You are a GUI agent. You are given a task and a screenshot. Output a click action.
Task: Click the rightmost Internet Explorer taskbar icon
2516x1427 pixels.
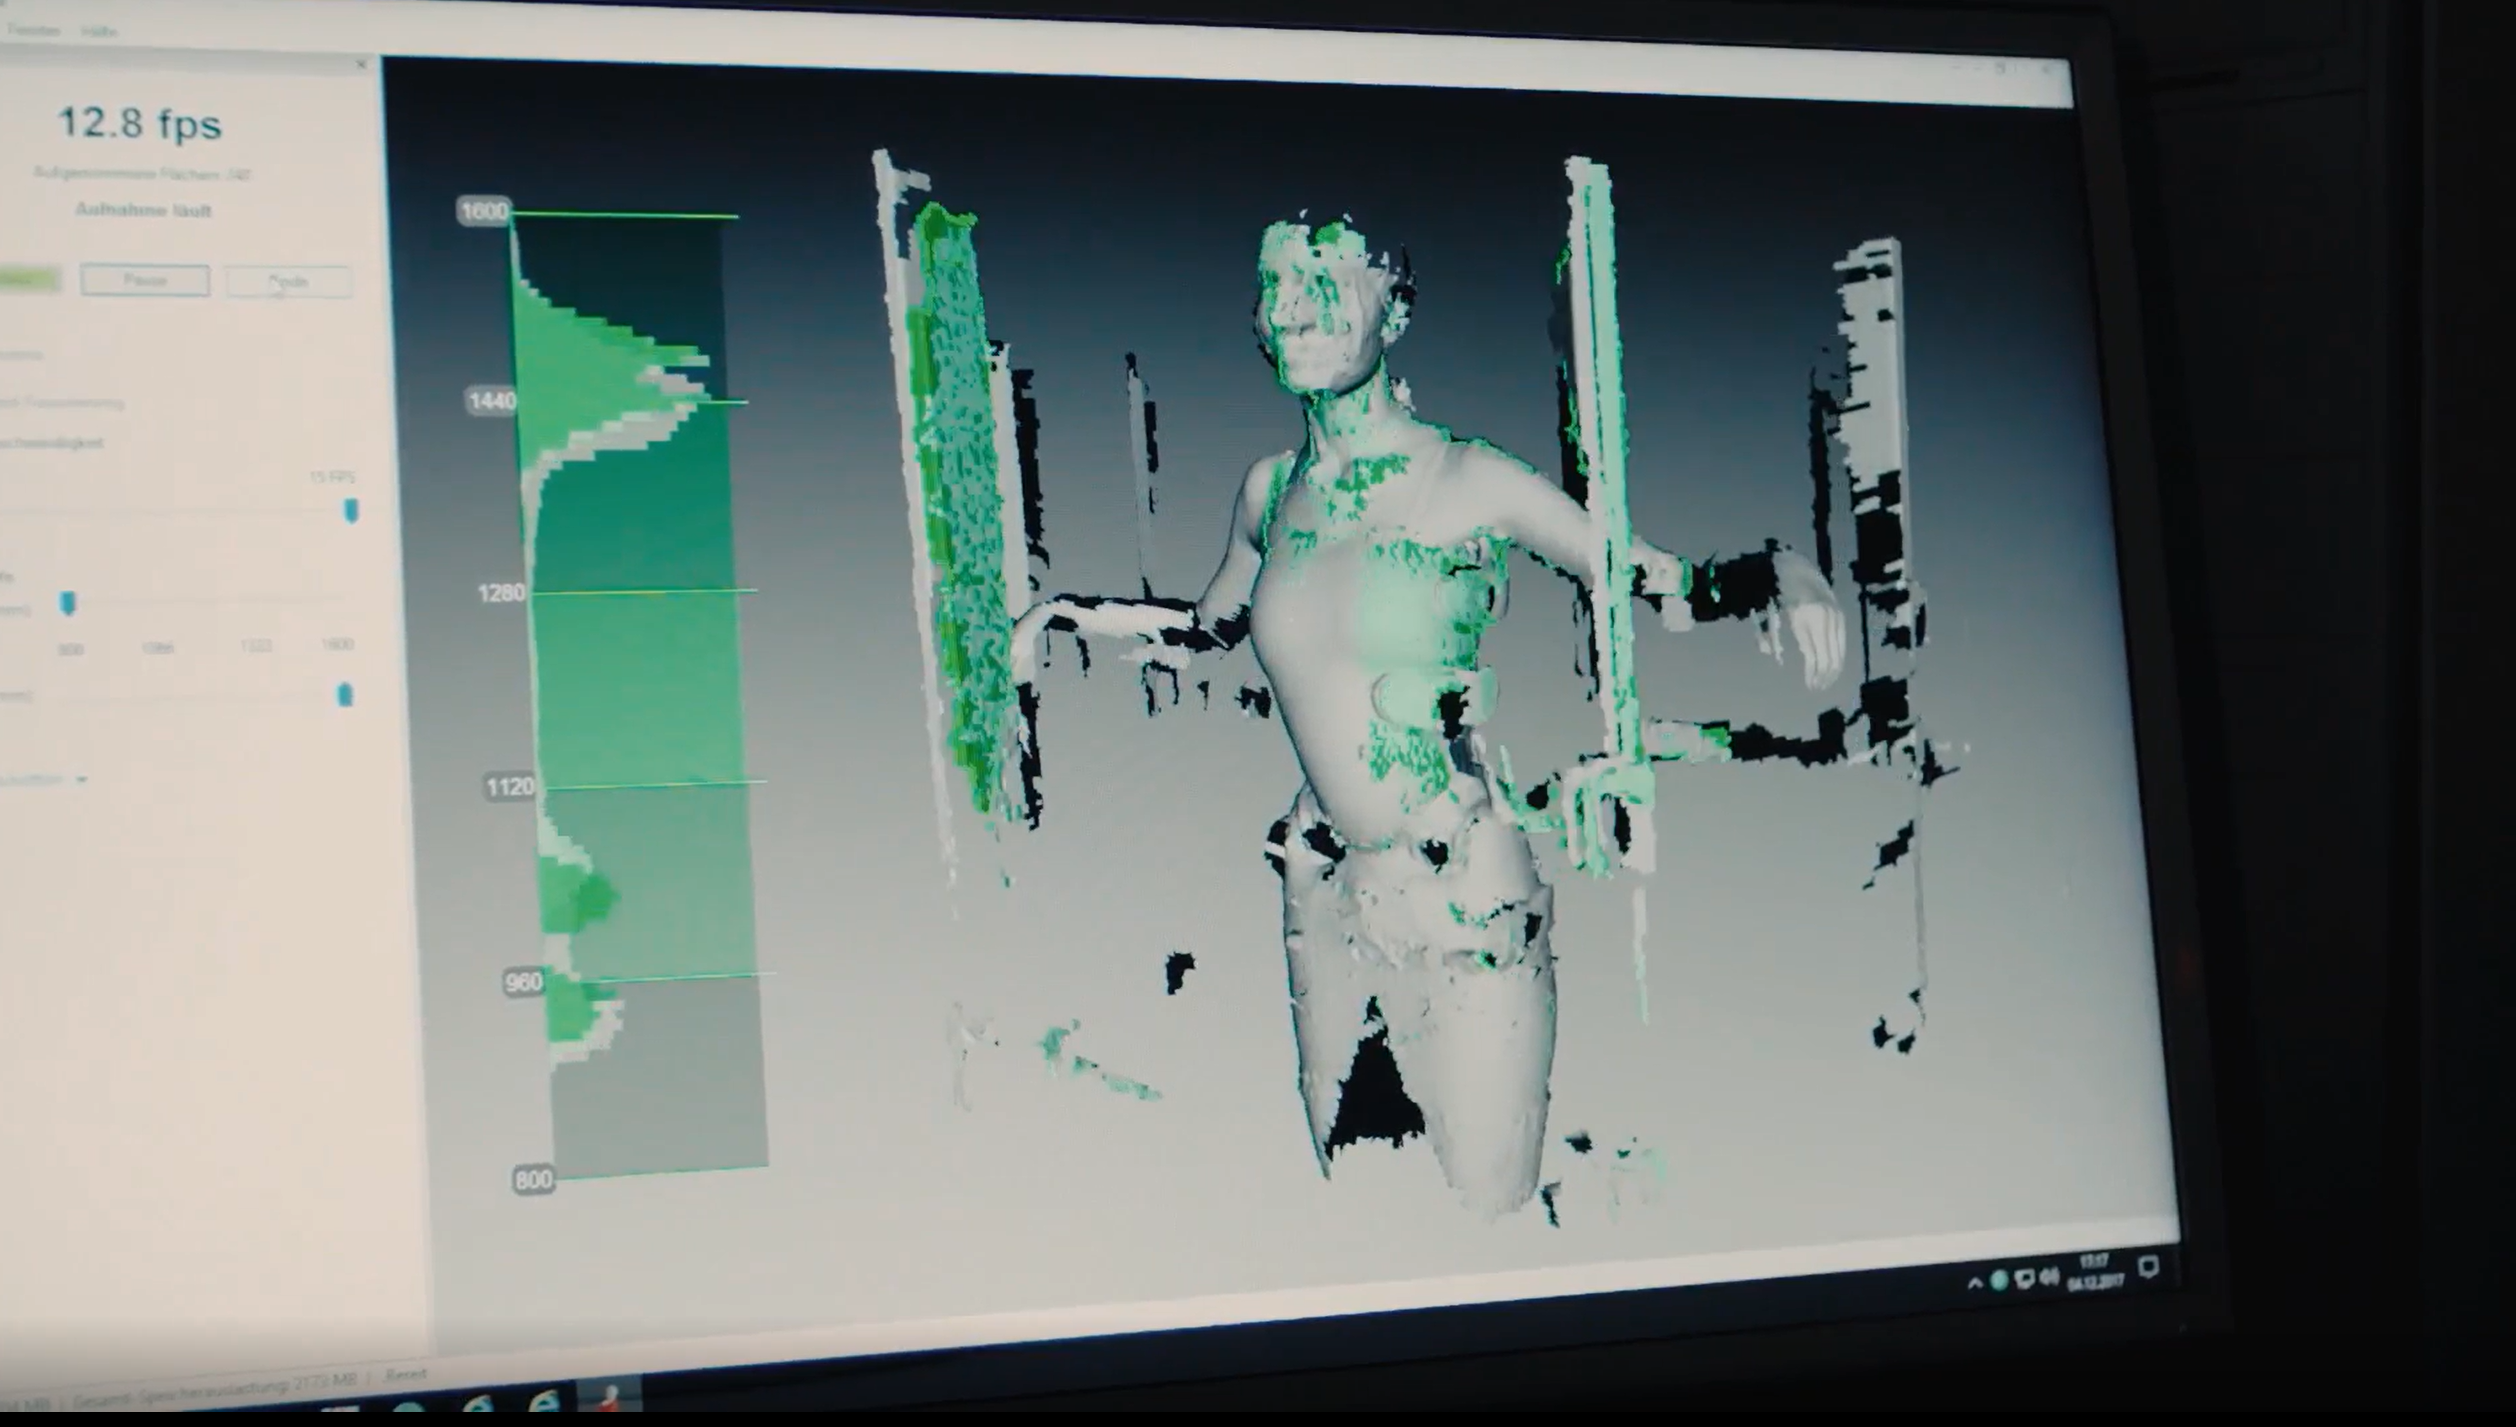coord(543,1402)
